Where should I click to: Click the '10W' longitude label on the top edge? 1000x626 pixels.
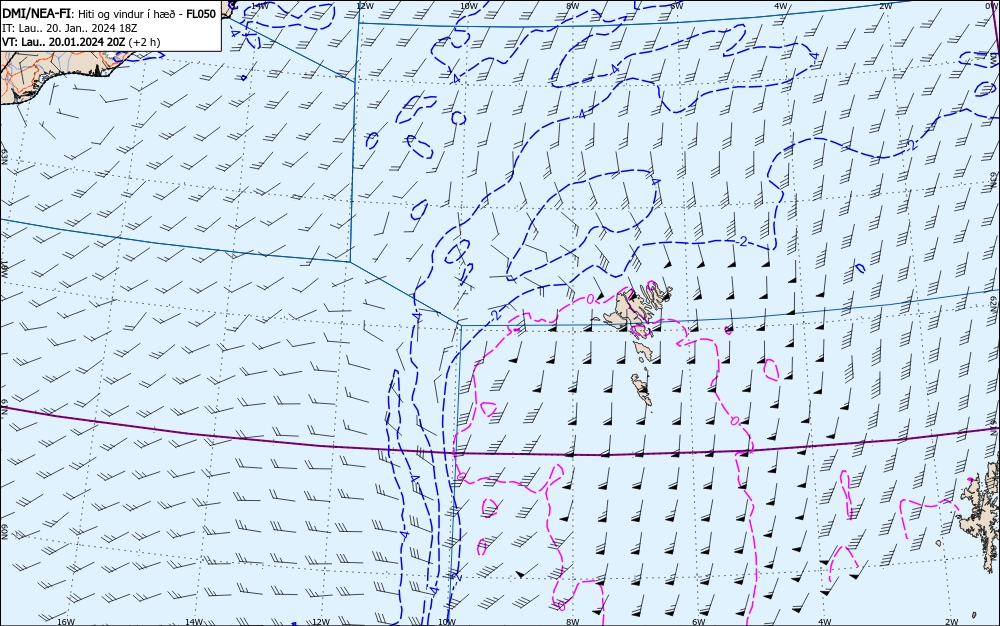469,6
